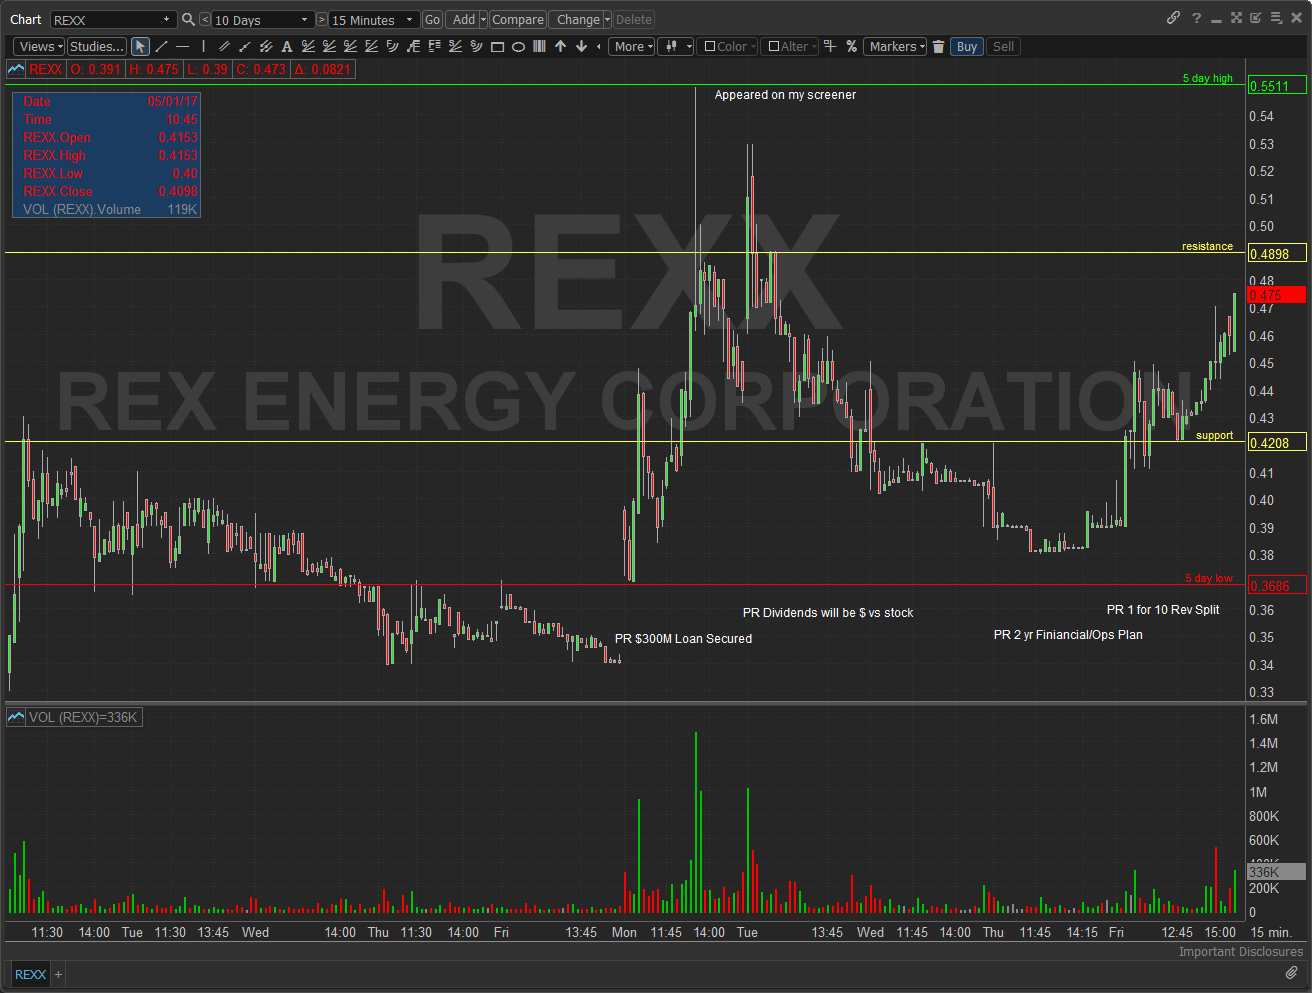Viewport: 1312px width, 993px height.
Task: Open the REXX symbol dropdown
Action: tap(166, 20)
